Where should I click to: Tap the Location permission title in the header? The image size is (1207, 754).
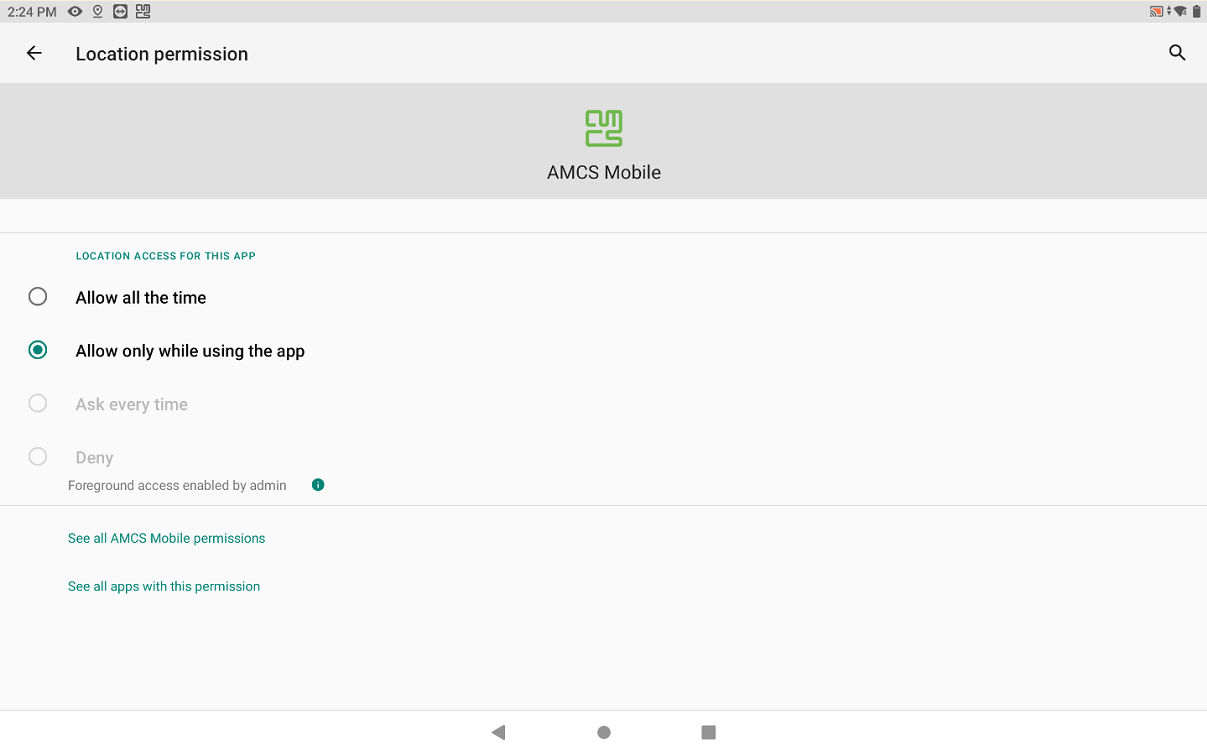[x=161, y=54]
